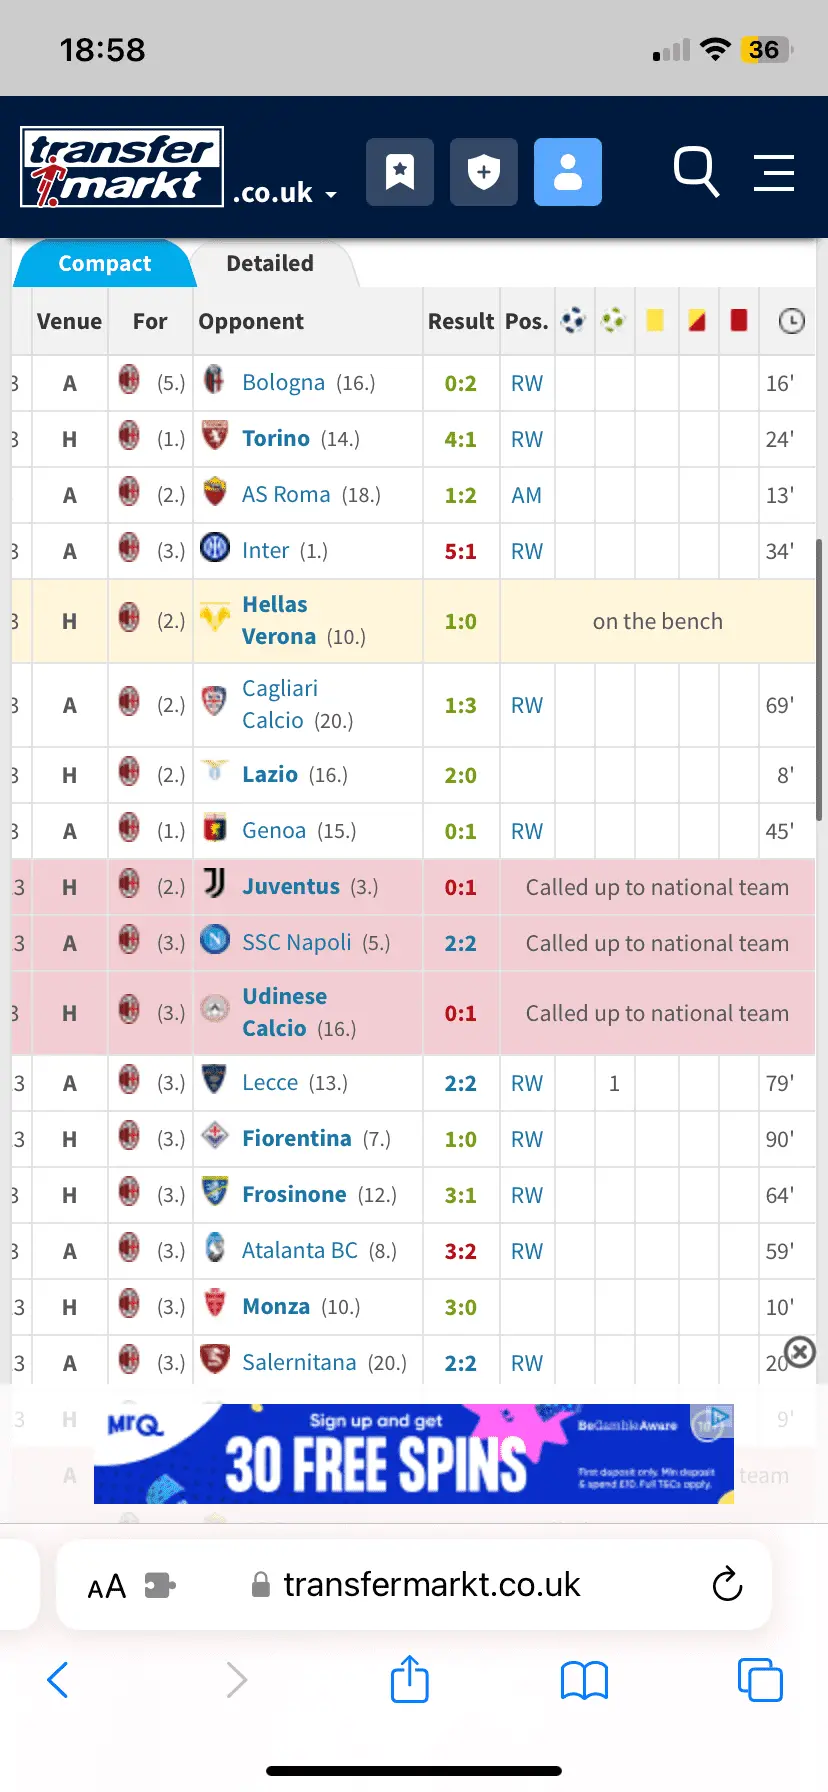Go back with Safari back arrow
The width and height of the screenshot is (828, 1792).
coord(58,1679)
